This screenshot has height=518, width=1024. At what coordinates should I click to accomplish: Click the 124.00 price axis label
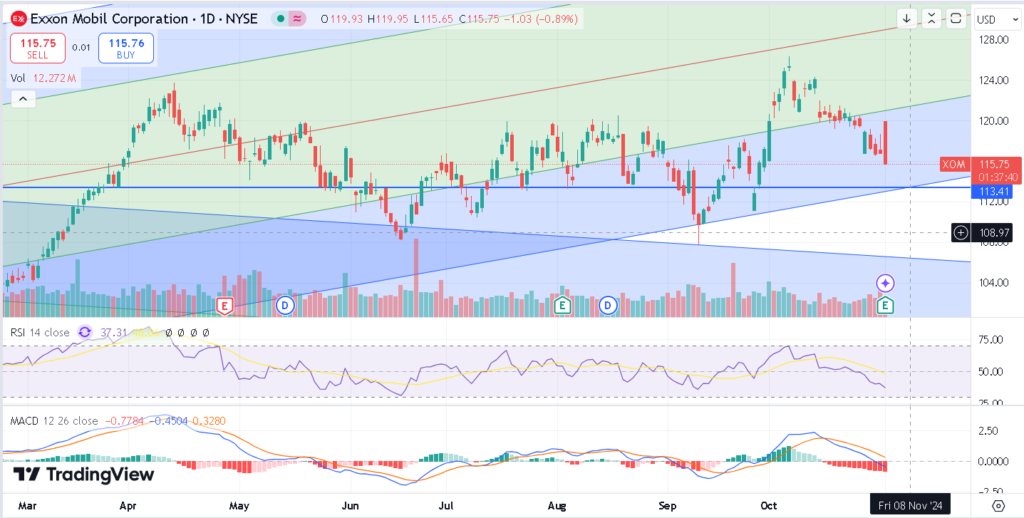click(x=995, y=80)
